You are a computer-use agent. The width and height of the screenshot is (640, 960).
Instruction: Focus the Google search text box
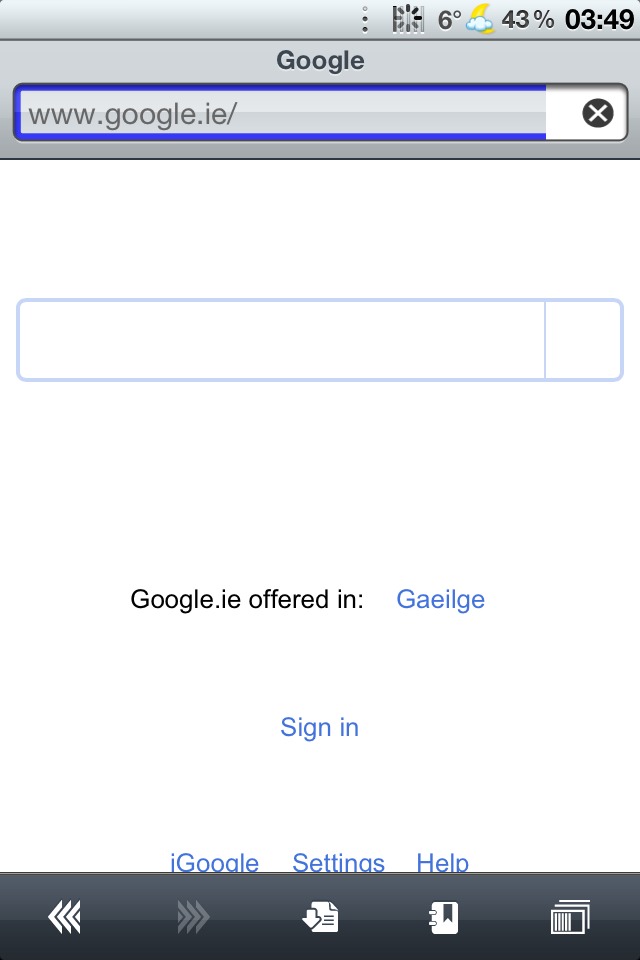[x=282, y=340]
